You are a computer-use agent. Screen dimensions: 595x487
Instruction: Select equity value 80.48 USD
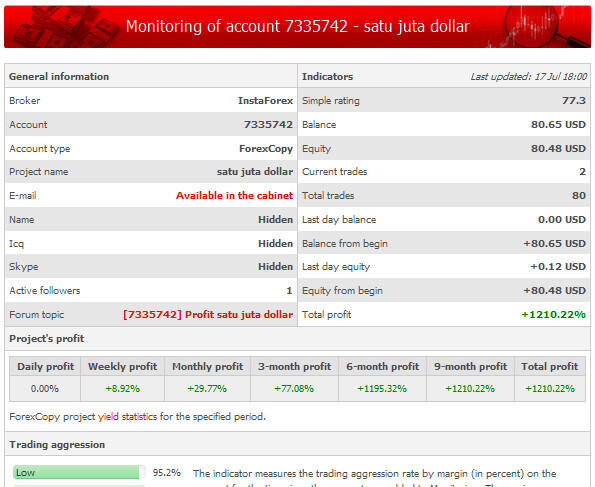pos(558,148)
